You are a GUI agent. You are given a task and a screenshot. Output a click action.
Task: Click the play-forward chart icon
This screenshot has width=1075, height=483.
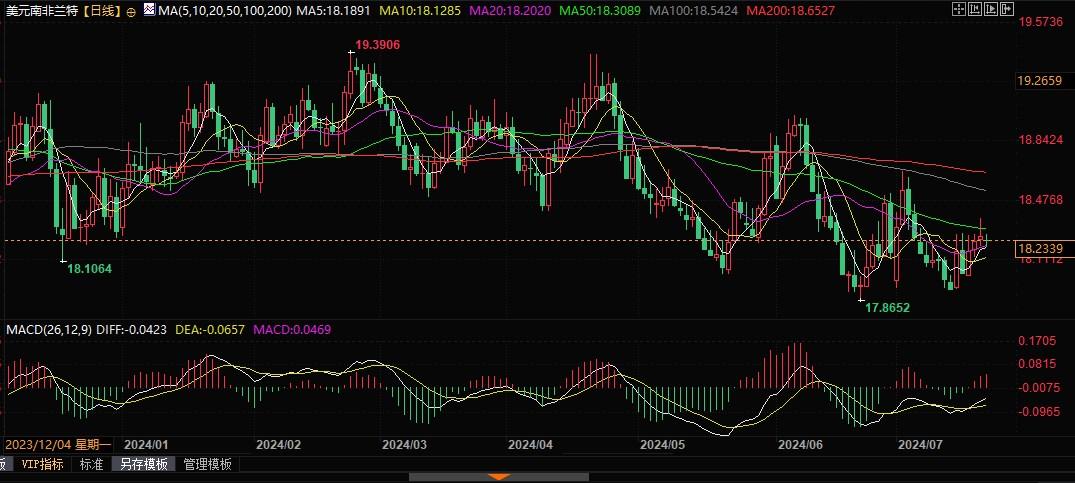click(991, 9)
